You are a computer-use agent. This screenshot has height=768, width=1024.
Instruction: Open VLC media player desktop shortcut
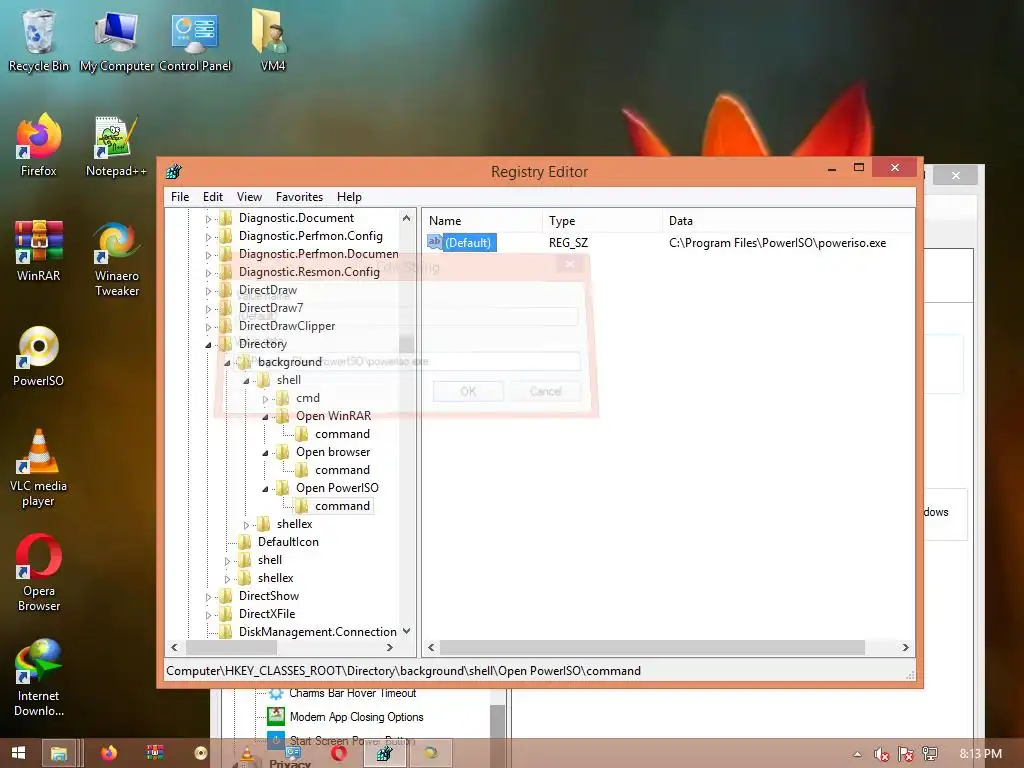(38, 468)
